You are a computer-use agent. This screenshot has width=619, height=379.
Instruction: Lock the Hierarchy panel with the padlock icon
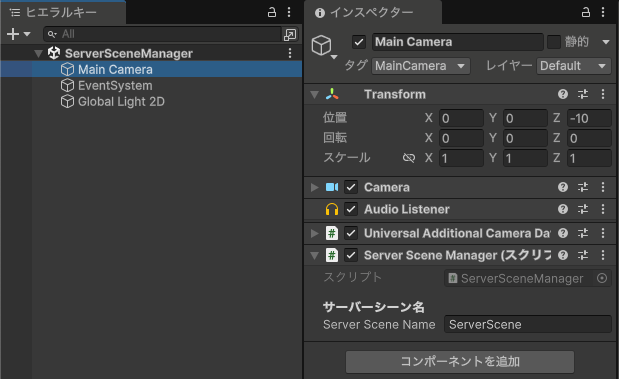tap(272, 12)
